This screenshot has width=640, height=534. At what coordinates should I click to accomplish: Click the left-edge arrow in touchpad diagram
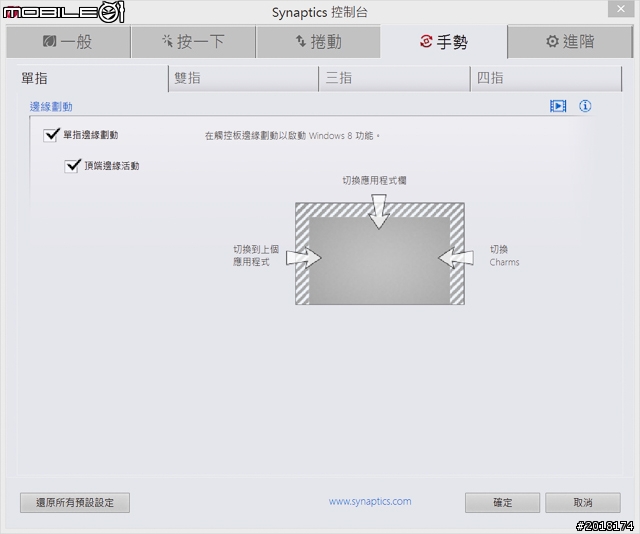[304, 258]
